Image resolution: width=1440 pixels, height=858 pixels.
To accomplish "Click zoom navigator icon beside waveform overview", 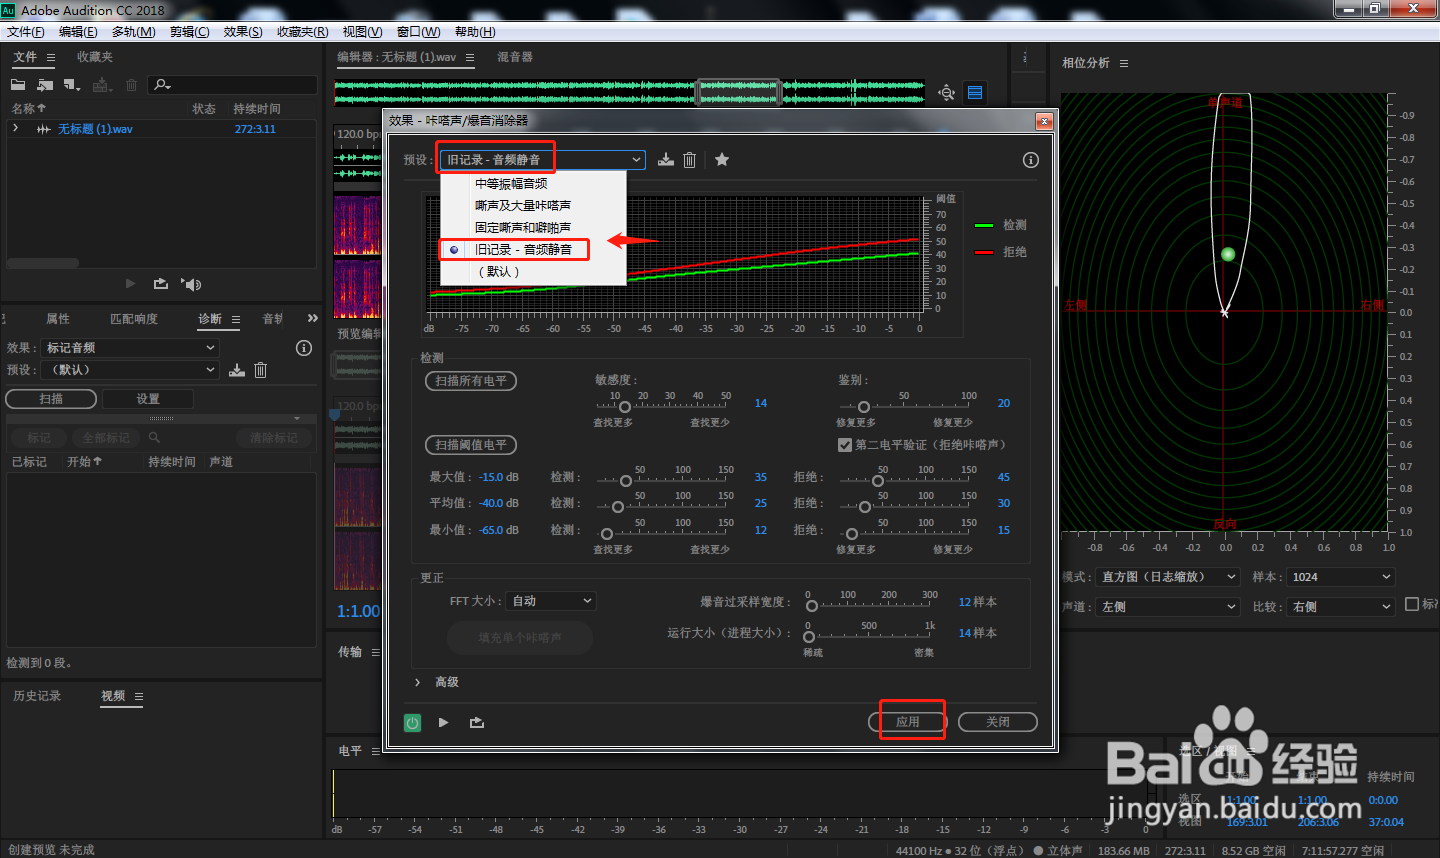I will [x=947, y=93].
